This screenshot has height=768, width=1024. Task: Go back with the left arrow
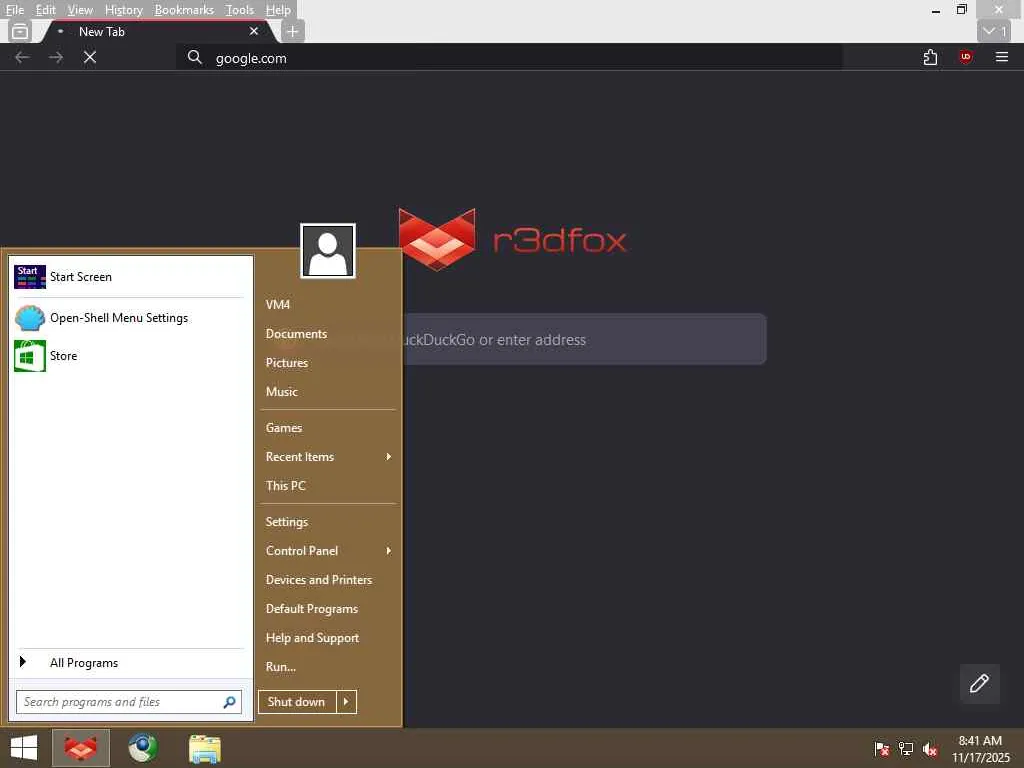coord(22,57)
